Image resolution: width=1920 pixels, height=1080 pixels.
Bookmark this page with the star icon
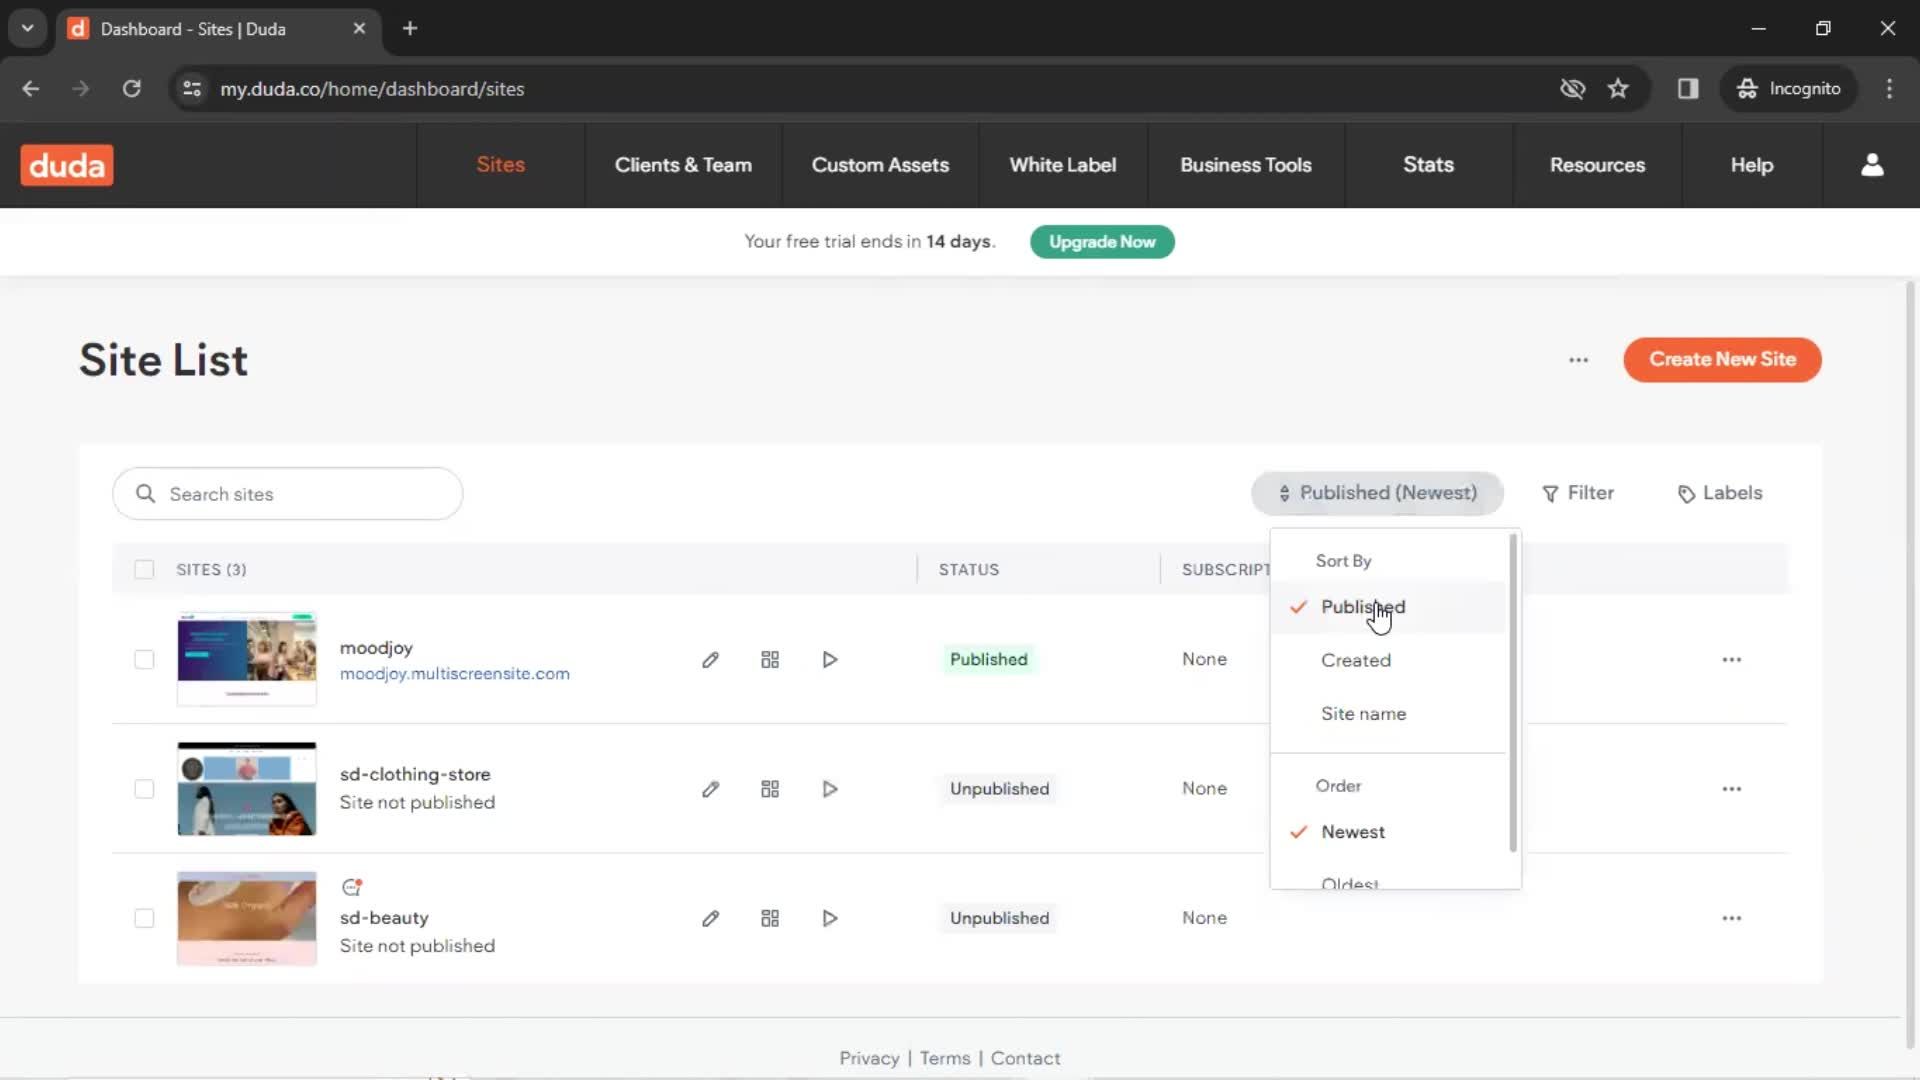[x=1618, y=89]
